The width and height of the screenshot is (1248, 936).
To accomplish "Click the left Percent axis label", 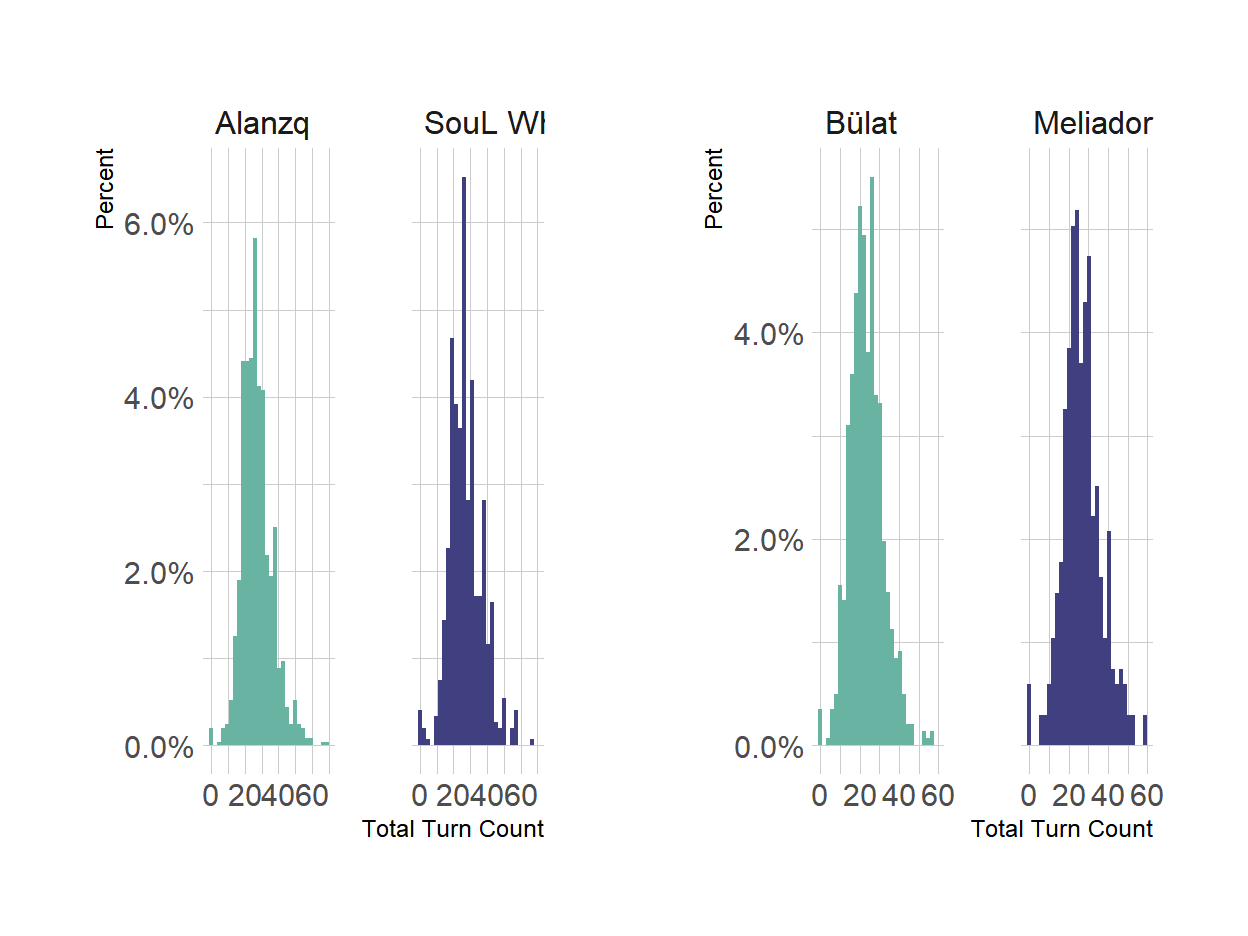I will coord(105,188).
